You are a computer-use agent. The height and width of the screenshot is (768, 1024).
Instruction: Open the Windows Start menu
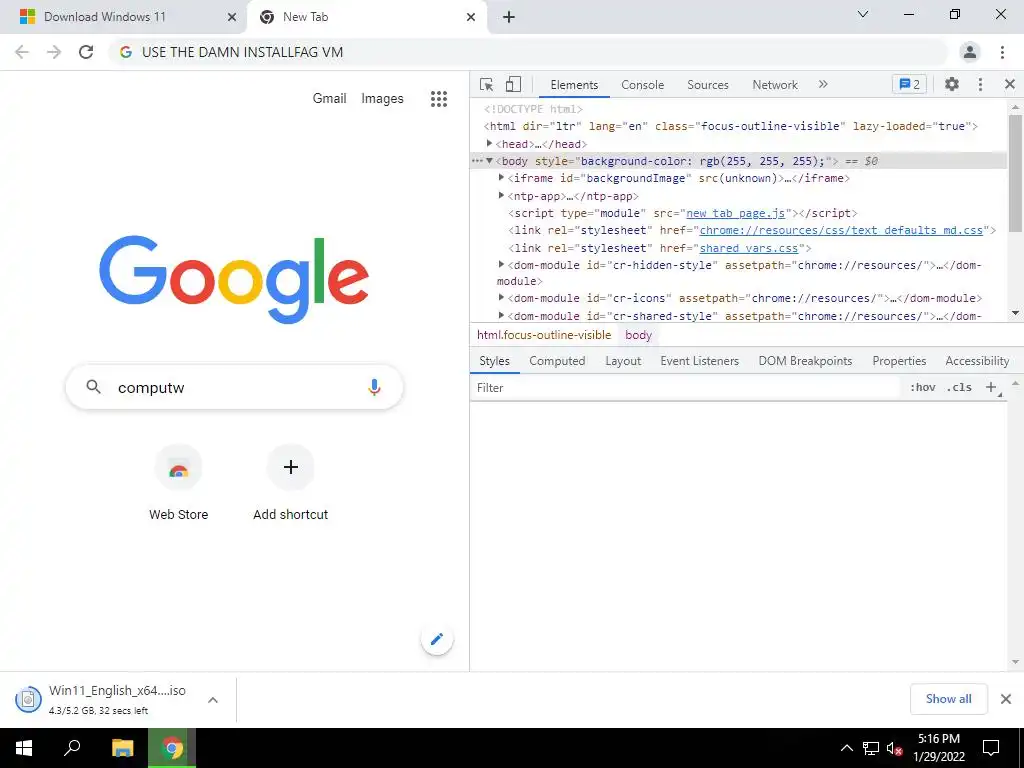click(x=24, y=748)
